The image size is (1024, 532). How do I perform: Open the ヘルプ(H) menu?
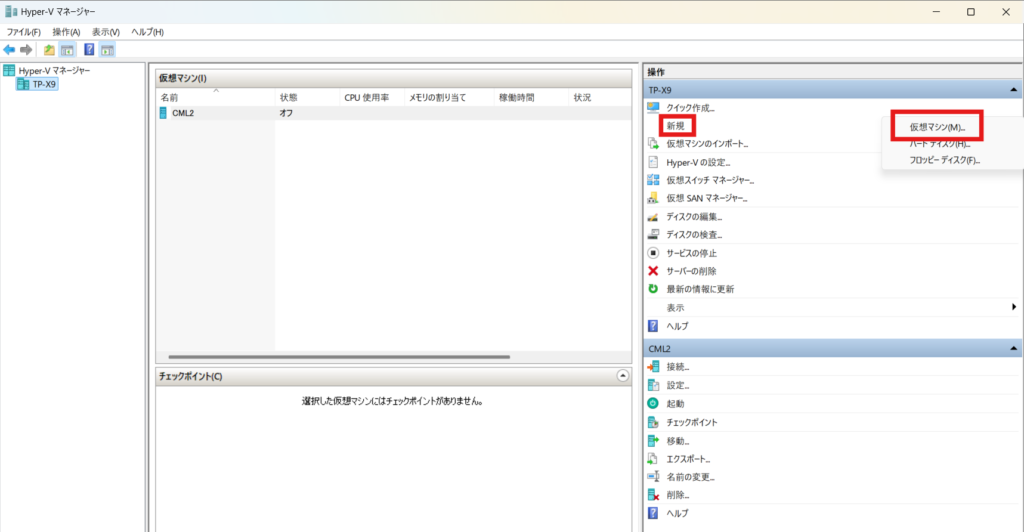click(148, 32)
